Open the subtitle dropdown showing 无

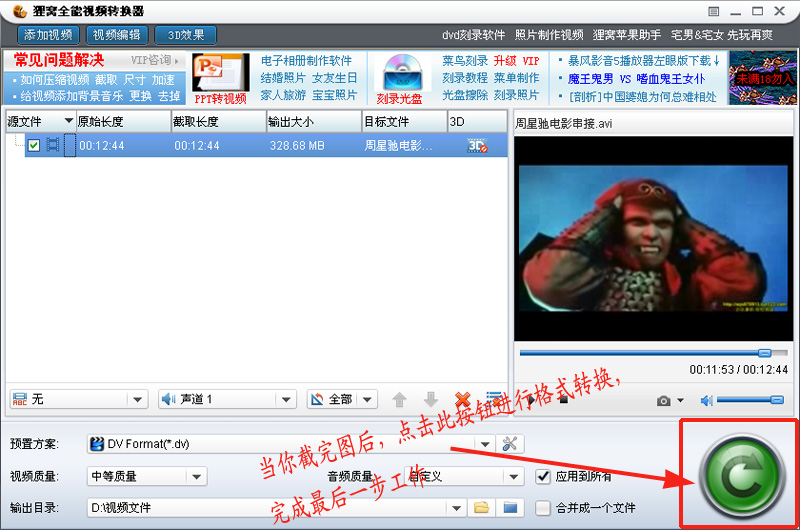tap(79, 399)
